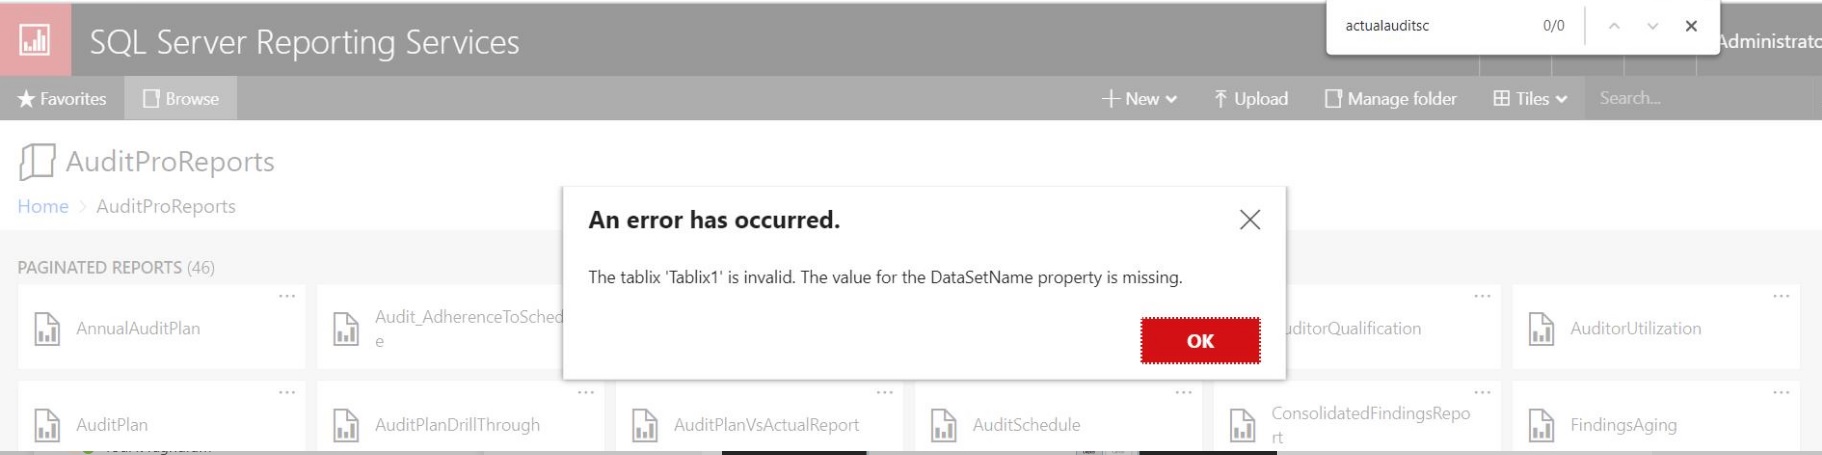Click ellipsis on AnnualAuditPlan tile
The image size is (1822, 455).
[287, 296]
